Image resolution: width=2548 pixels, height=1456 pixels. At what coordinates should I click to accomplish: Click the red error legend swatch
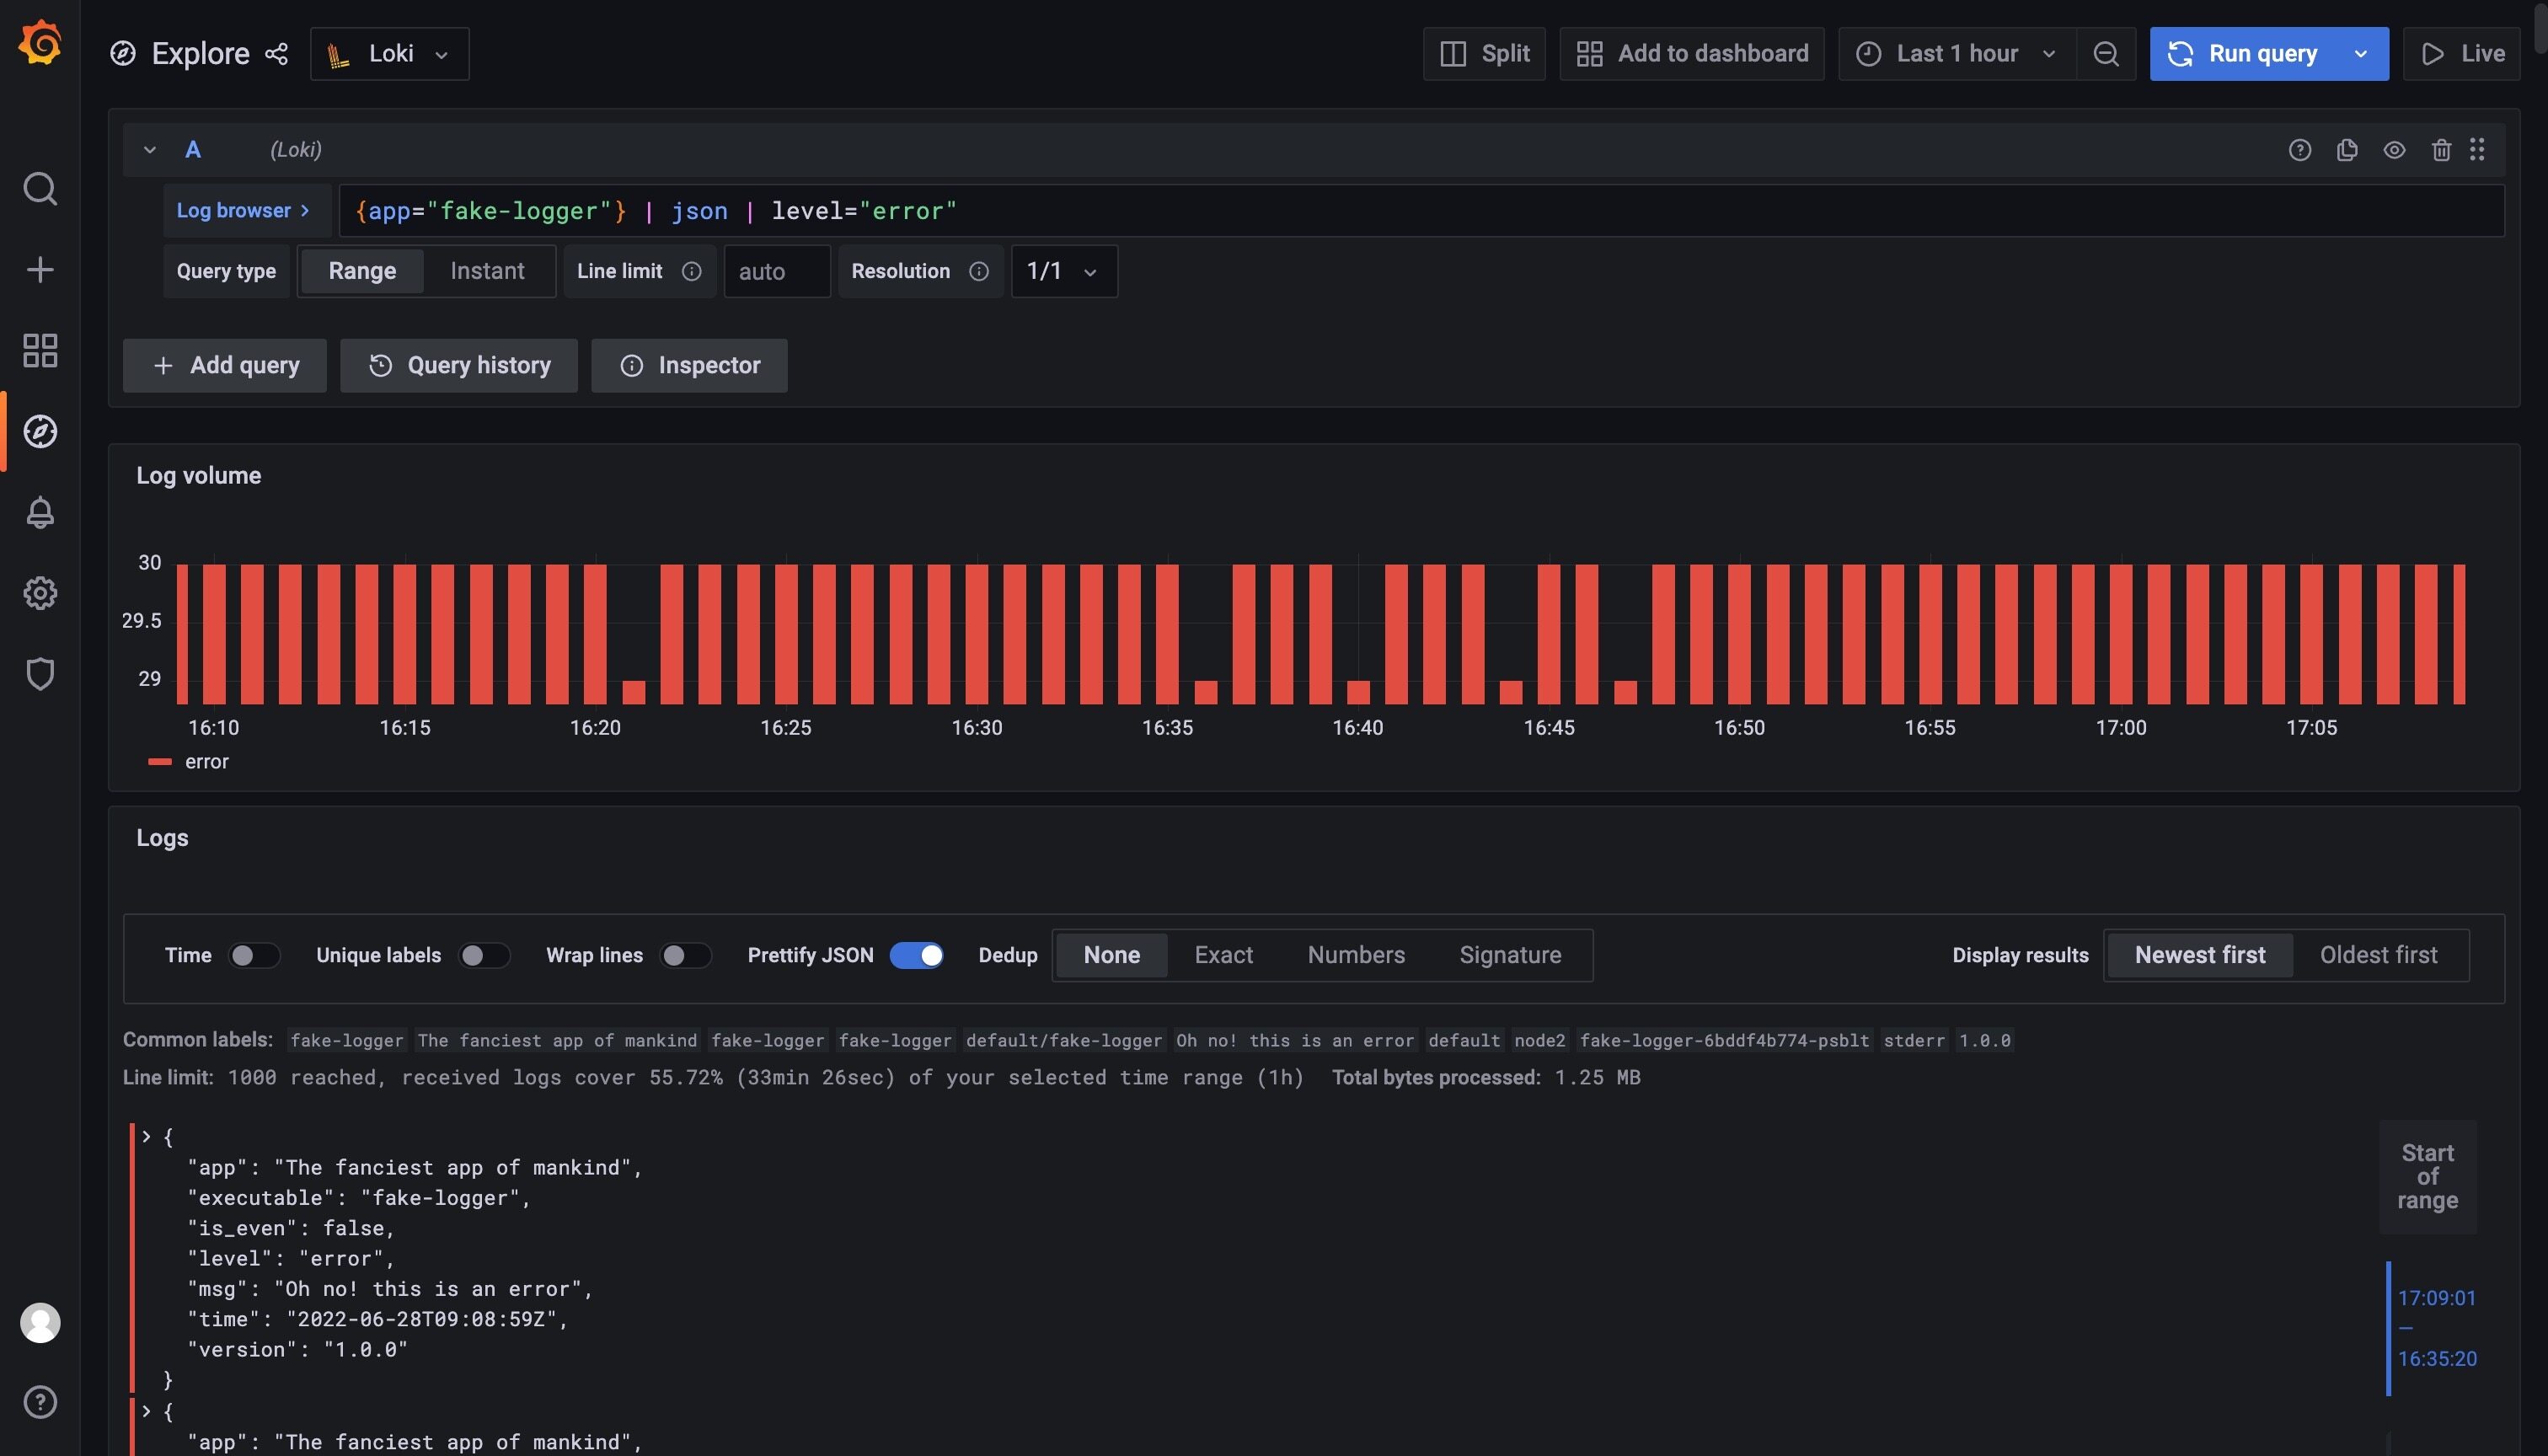click(x=160, y=762)
